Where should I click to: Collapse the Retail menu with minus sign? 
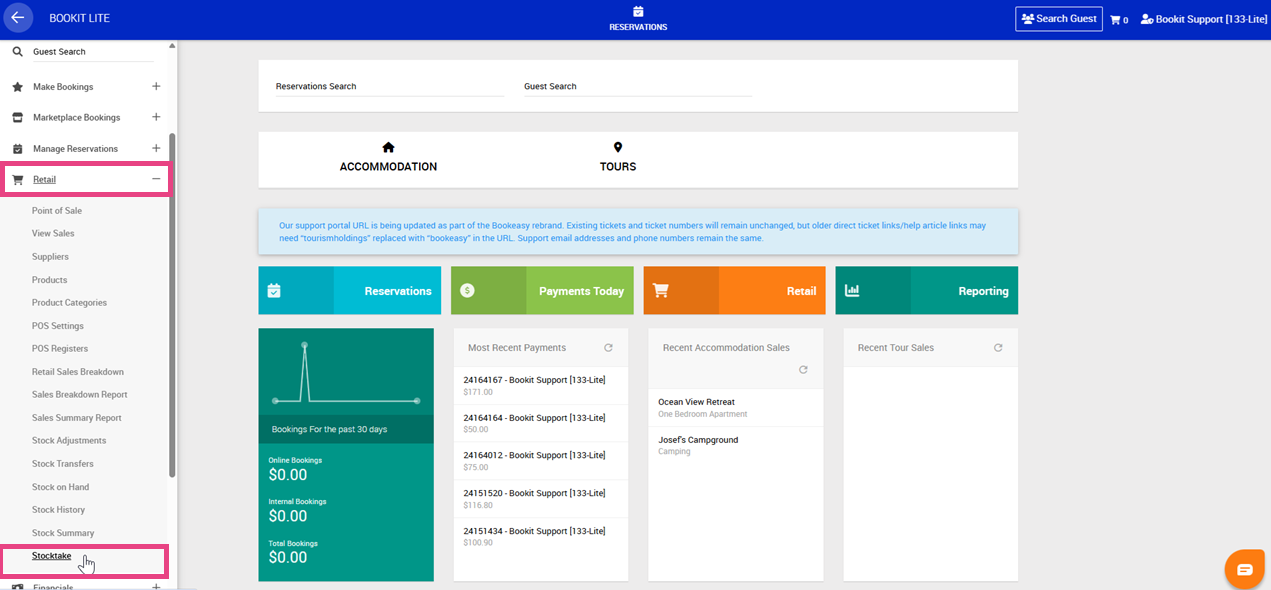tap(156, 179)
